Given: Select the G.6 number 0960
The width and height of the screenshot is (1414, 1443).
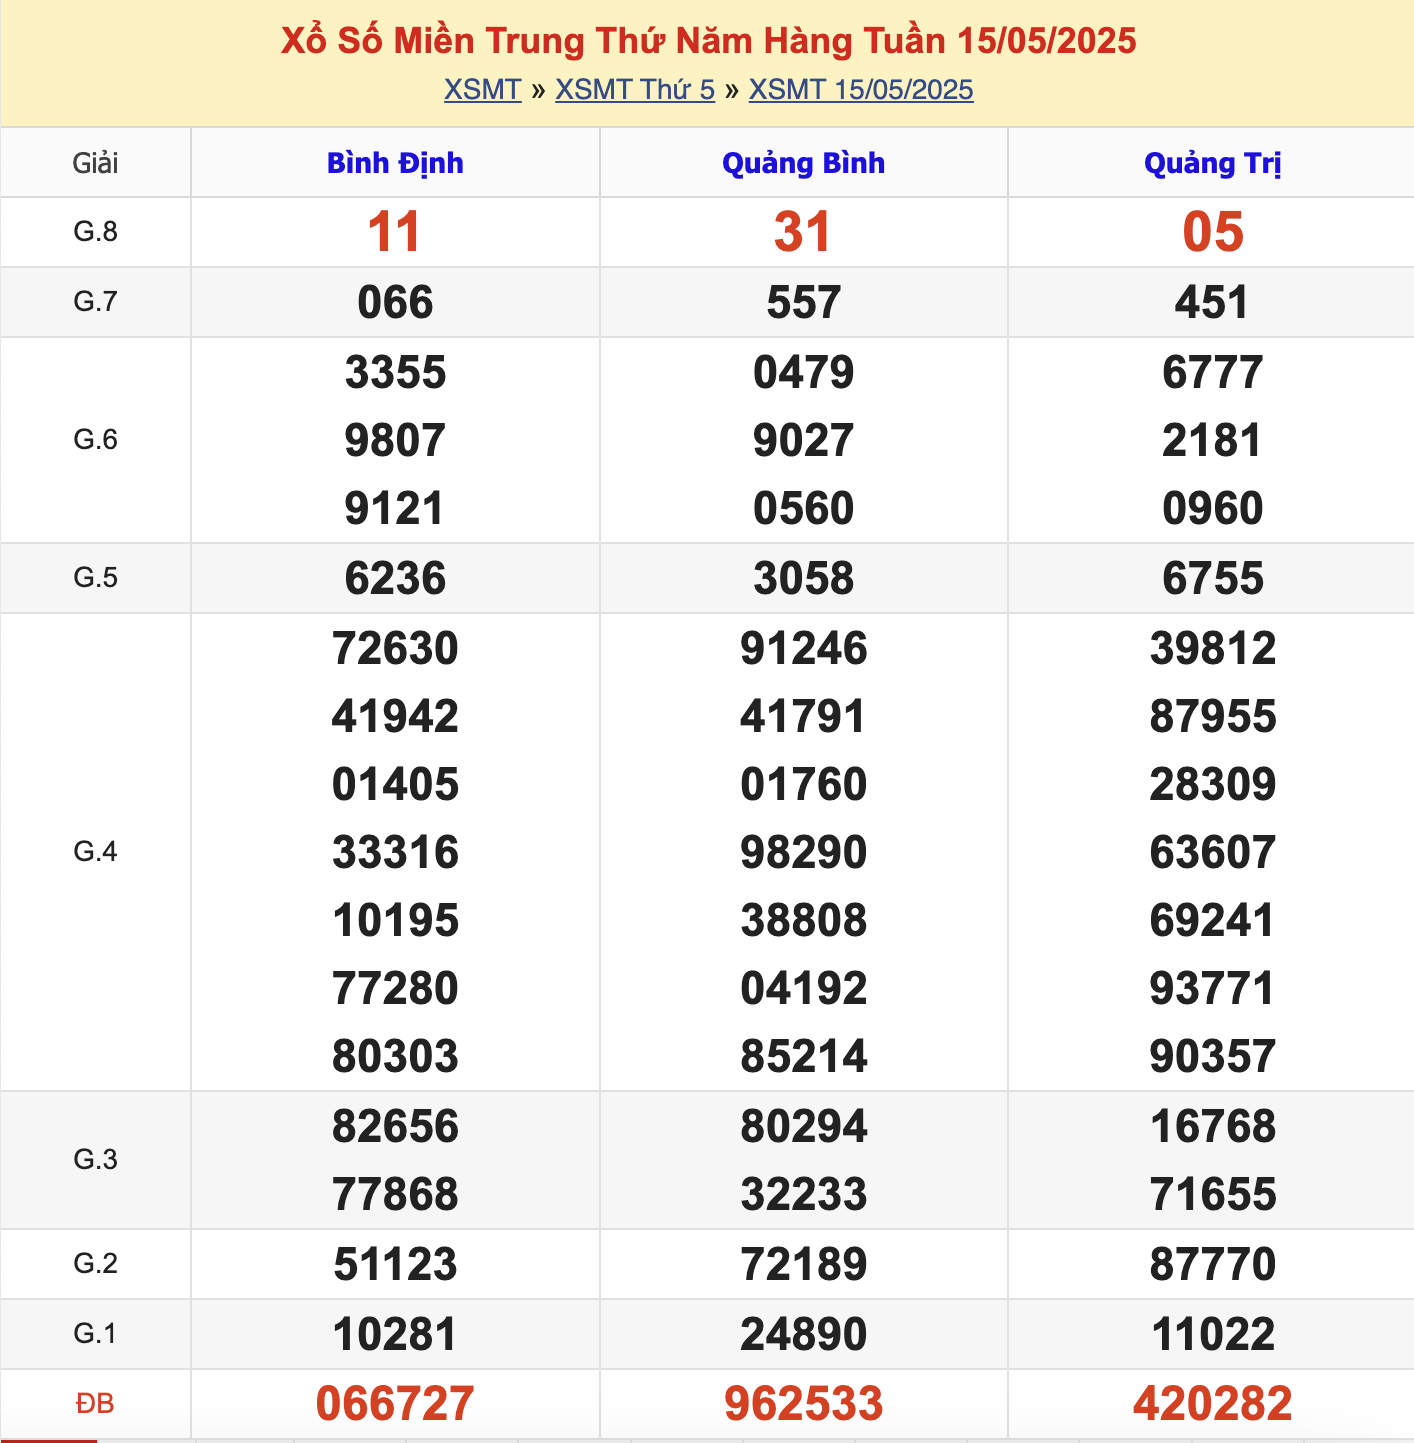Looking at the screenshot, I should [x=1213, y=509].
